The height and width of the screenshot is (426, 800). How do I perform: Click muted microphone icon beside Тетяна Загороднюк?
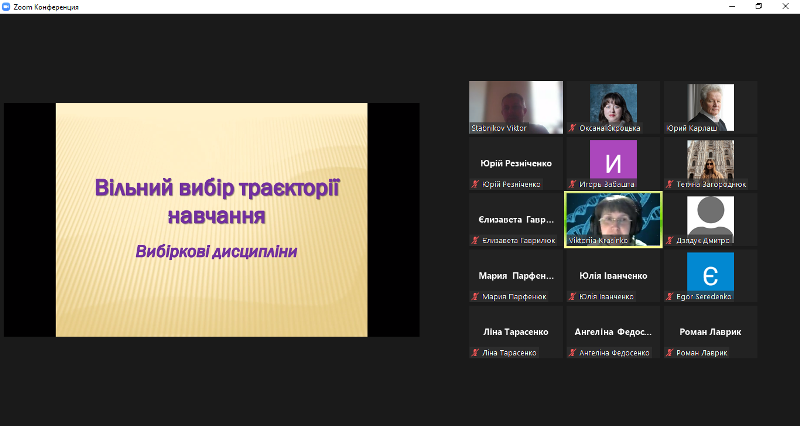[669, 184]
